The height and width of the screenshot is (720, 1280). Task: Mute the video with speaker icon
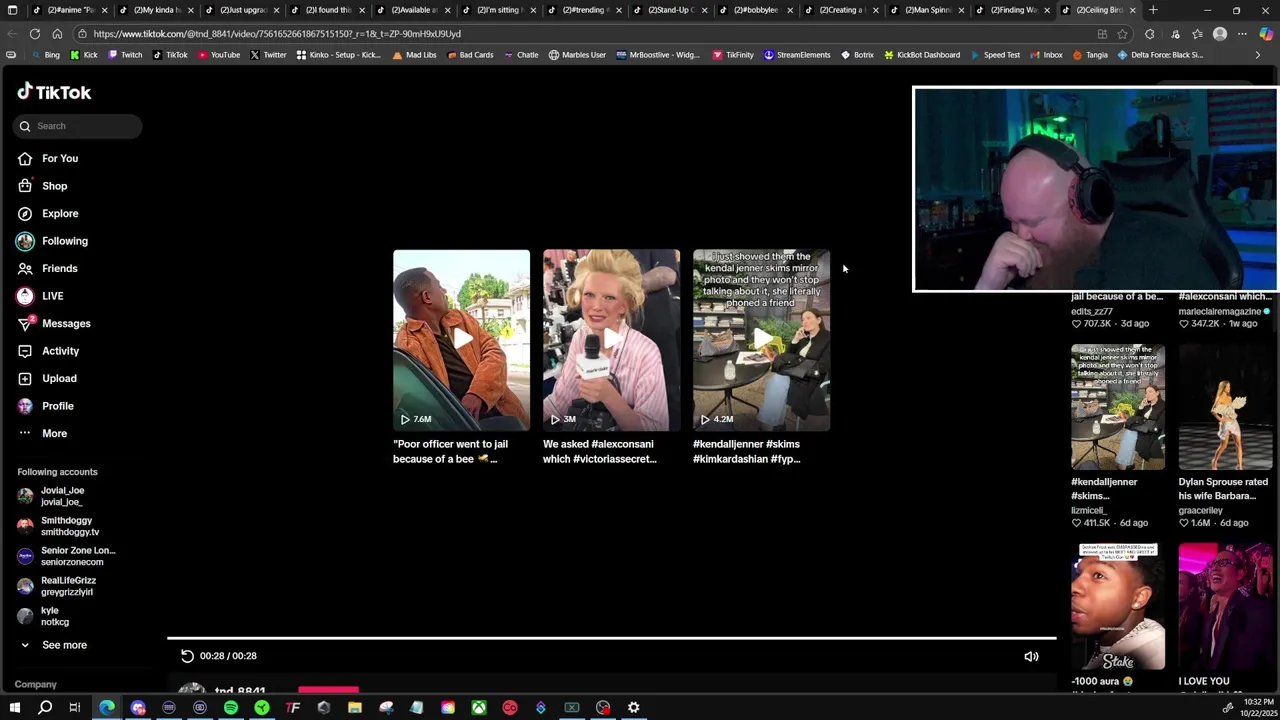click(x=1031, y=657)
